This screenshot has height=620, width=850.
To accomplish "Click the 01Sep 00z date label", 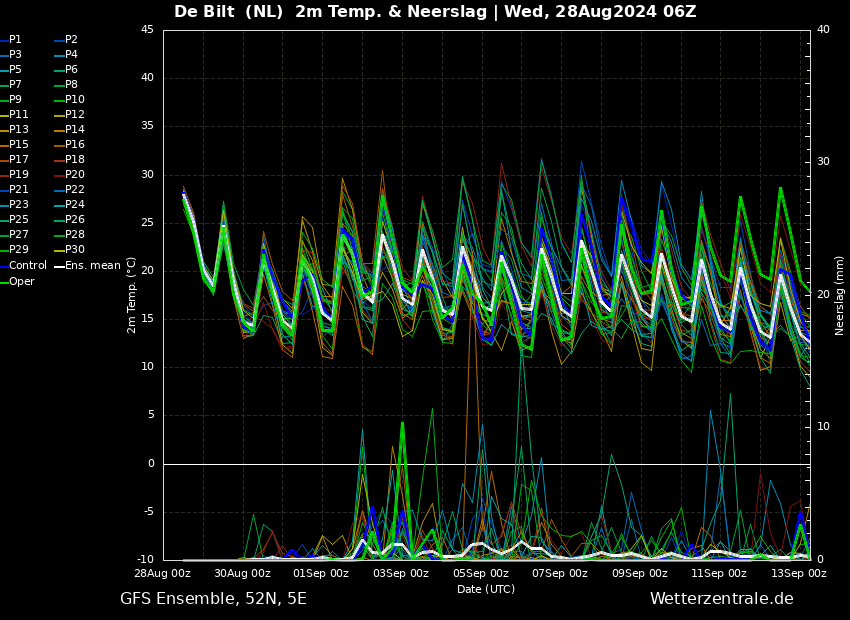I will 322,573.
